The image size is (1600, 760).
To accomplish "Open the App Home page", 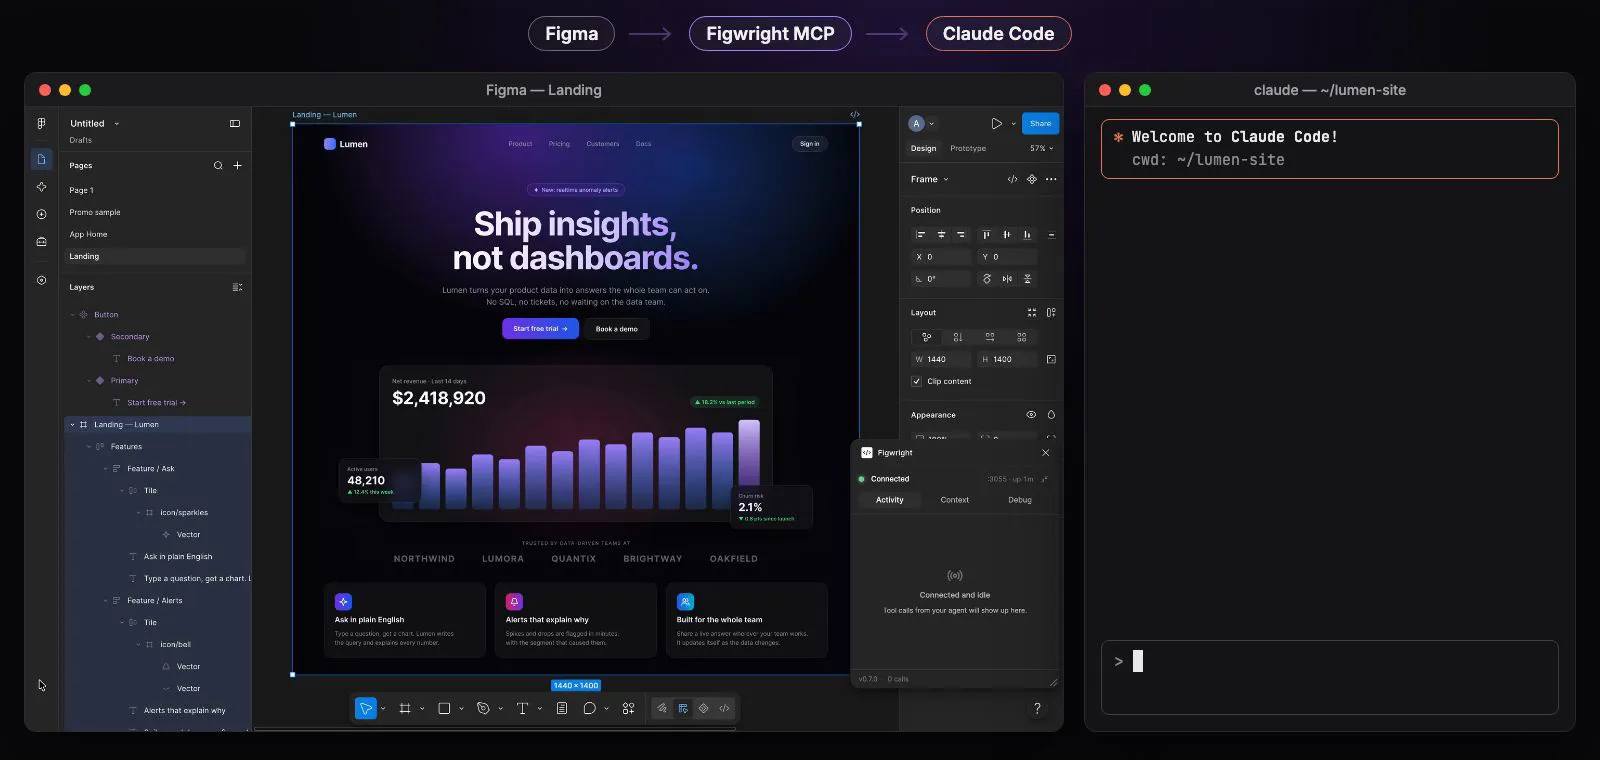I will click(155, 234).
